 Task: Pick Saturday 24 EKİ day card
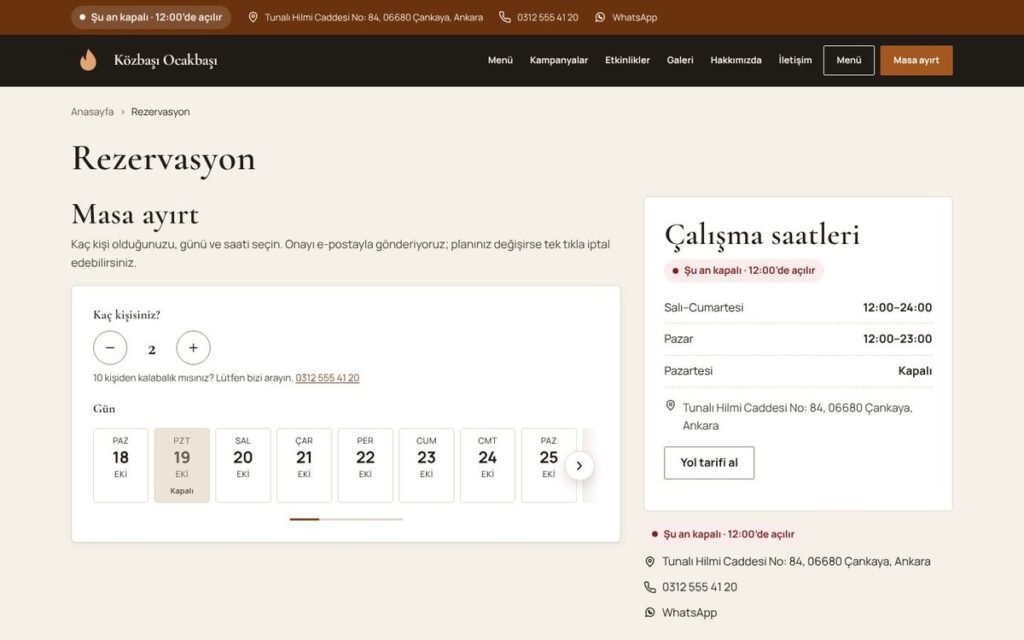[x=488, y=465]
